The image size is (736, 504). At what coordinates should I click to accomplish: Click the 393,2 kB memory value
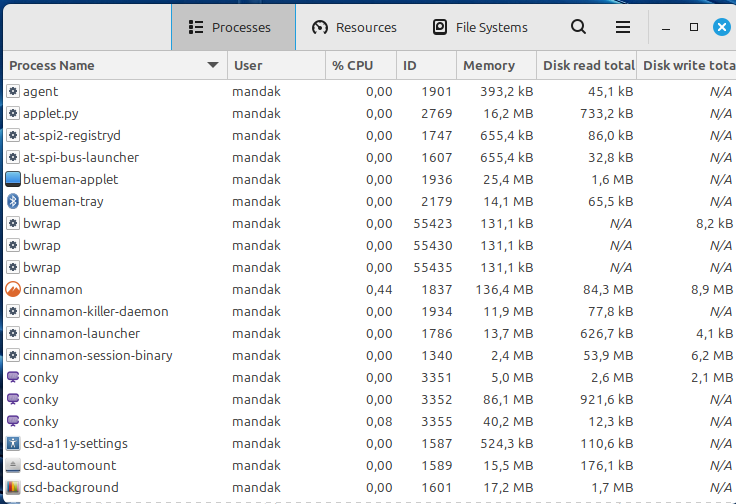click(x=506, y=91)
